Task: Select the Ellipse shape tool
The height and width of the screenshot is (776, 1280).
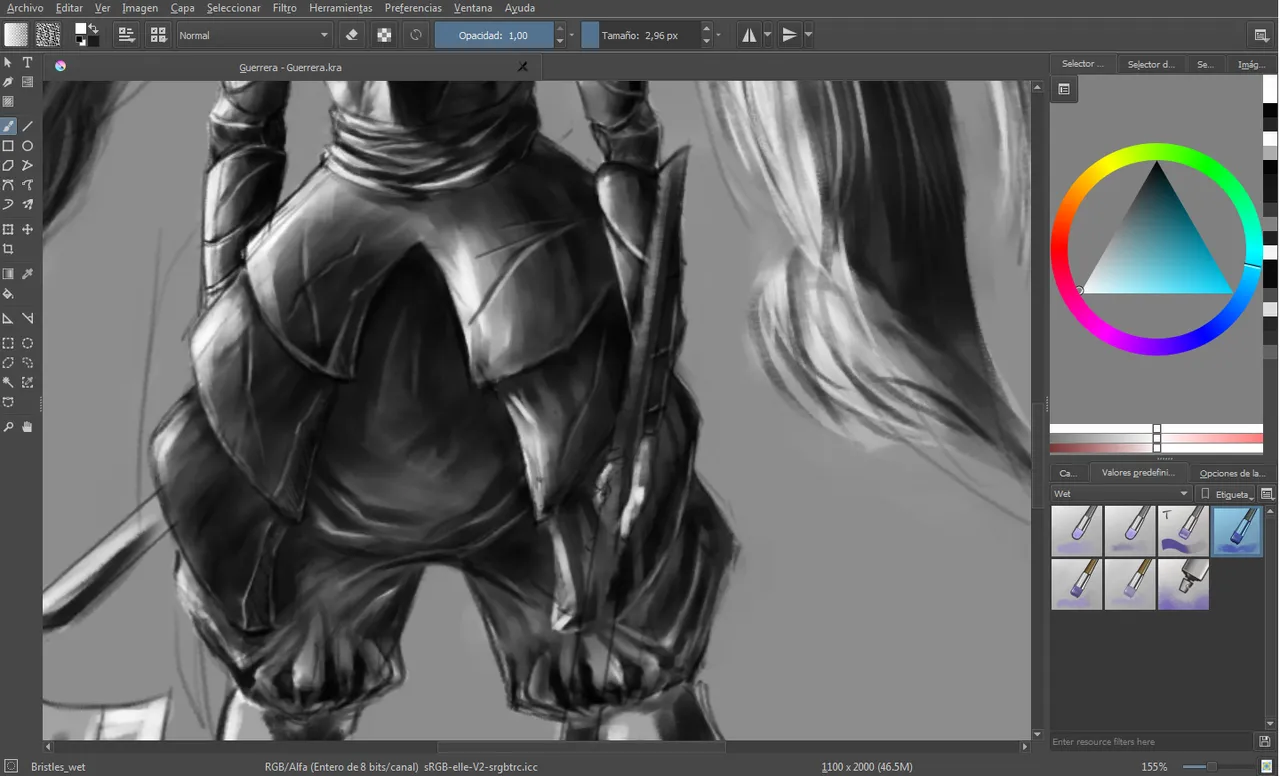Action: point(27,146)
